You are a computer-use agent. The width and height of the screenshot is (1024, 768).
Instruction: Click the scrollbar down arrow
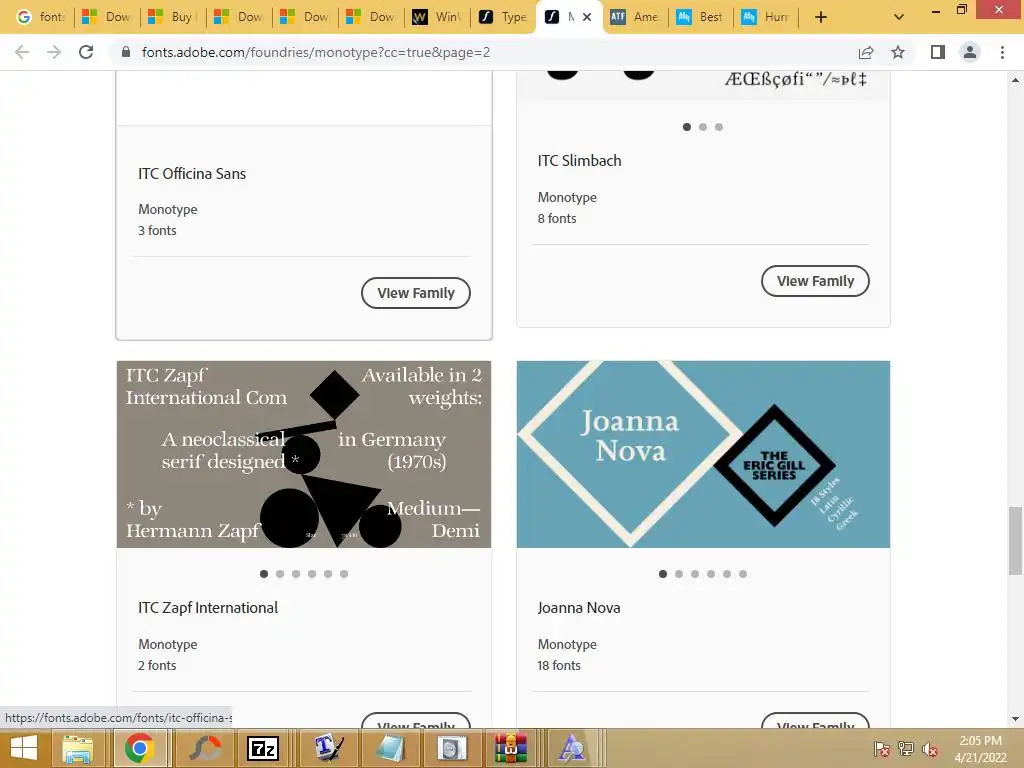(x=1015, y=719)
